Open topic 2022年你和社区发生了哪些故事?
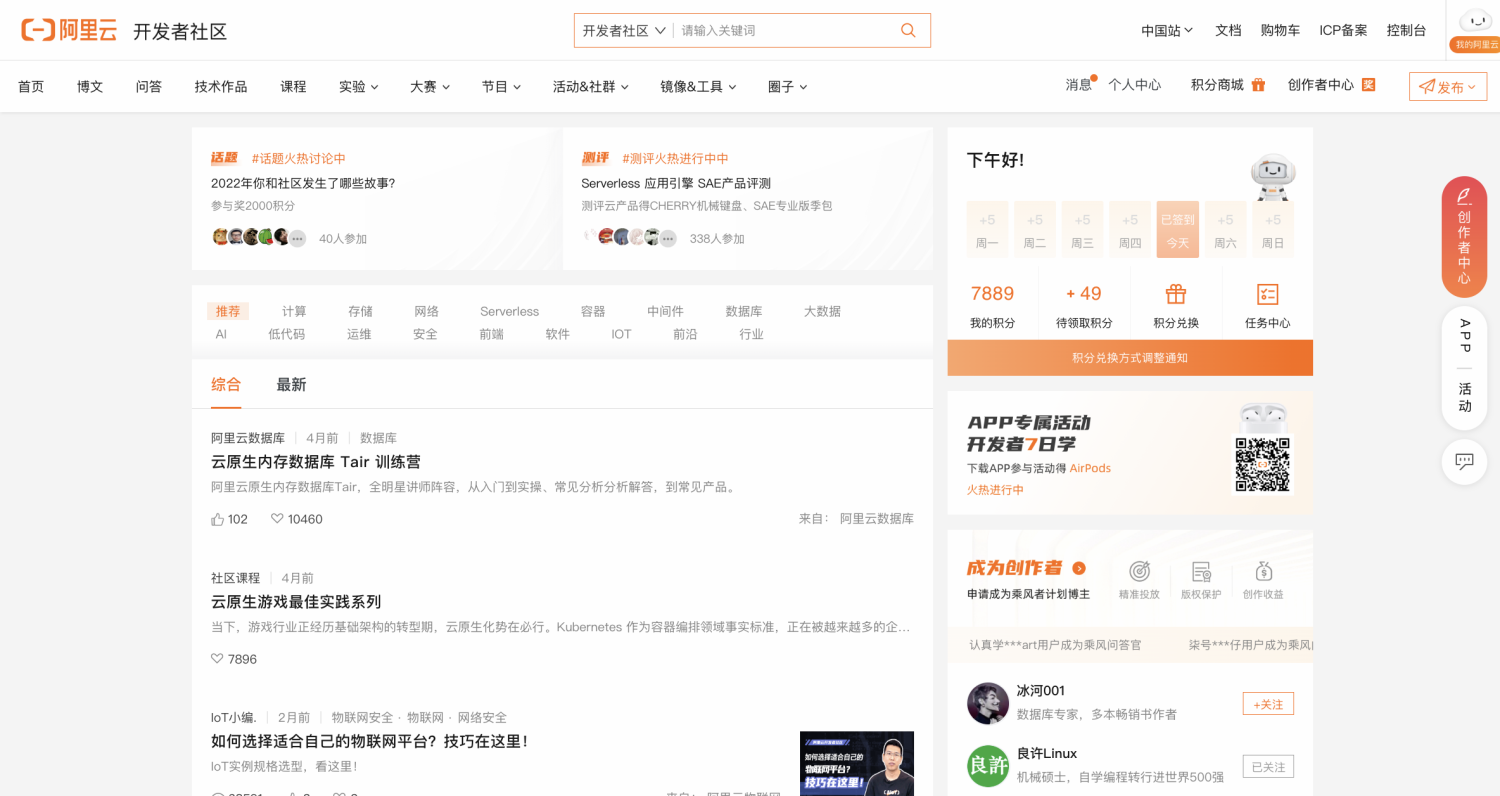Viewport: 1500px width, 796px height. pos(303,183)
